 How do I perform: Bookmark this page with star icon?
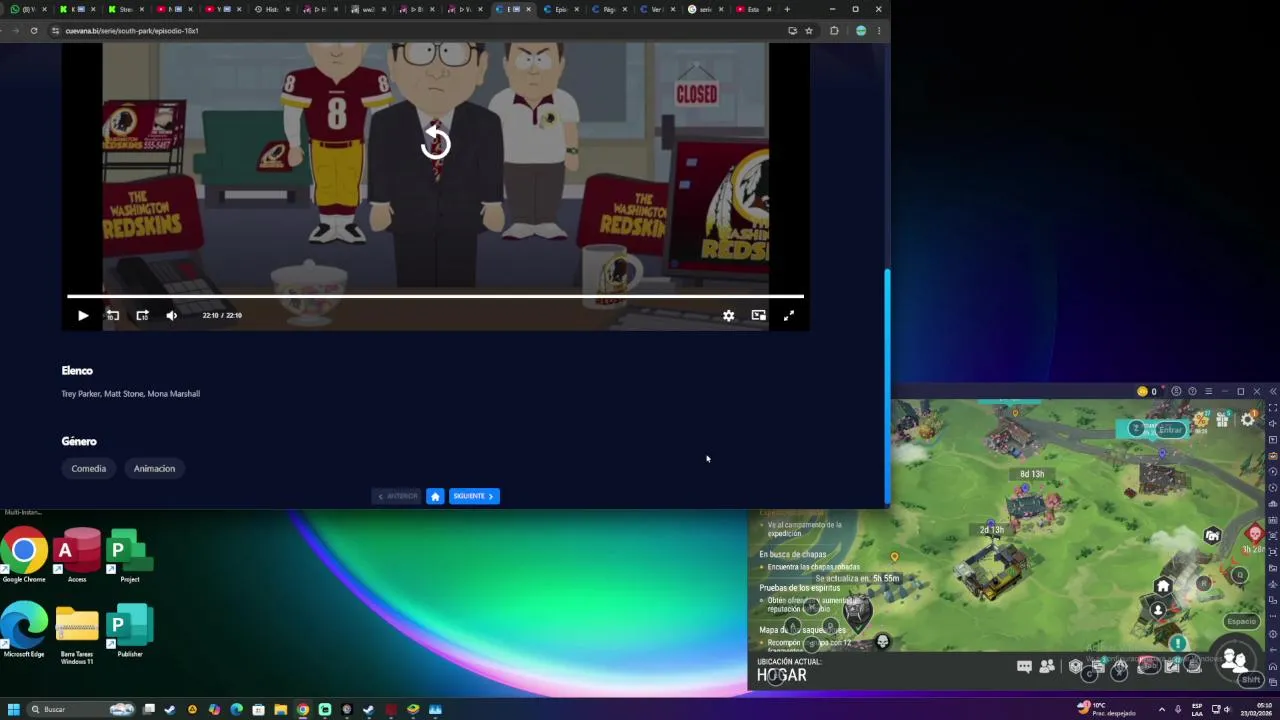pos(809,31)
